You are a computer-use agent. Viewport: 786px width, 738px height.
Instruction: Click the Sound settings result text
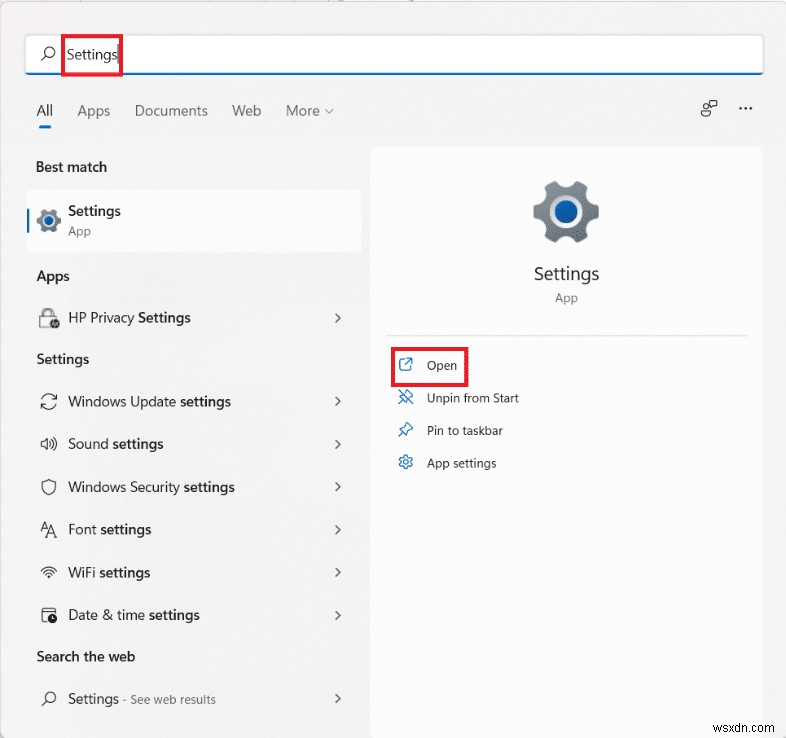click(116, 444)
